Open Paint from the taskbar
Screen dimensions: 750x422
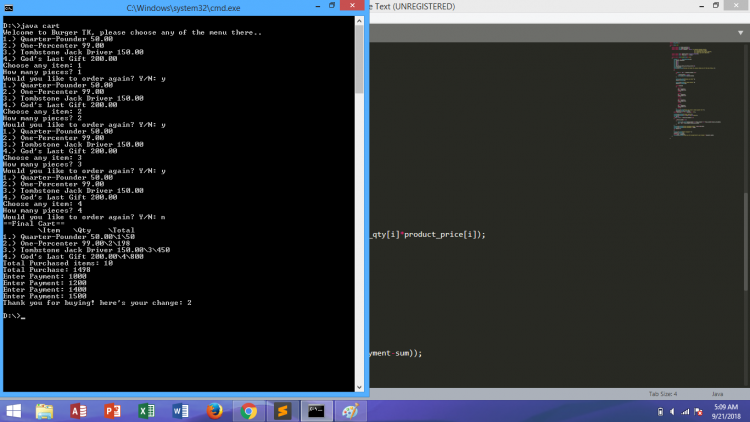tap(350, 411)
